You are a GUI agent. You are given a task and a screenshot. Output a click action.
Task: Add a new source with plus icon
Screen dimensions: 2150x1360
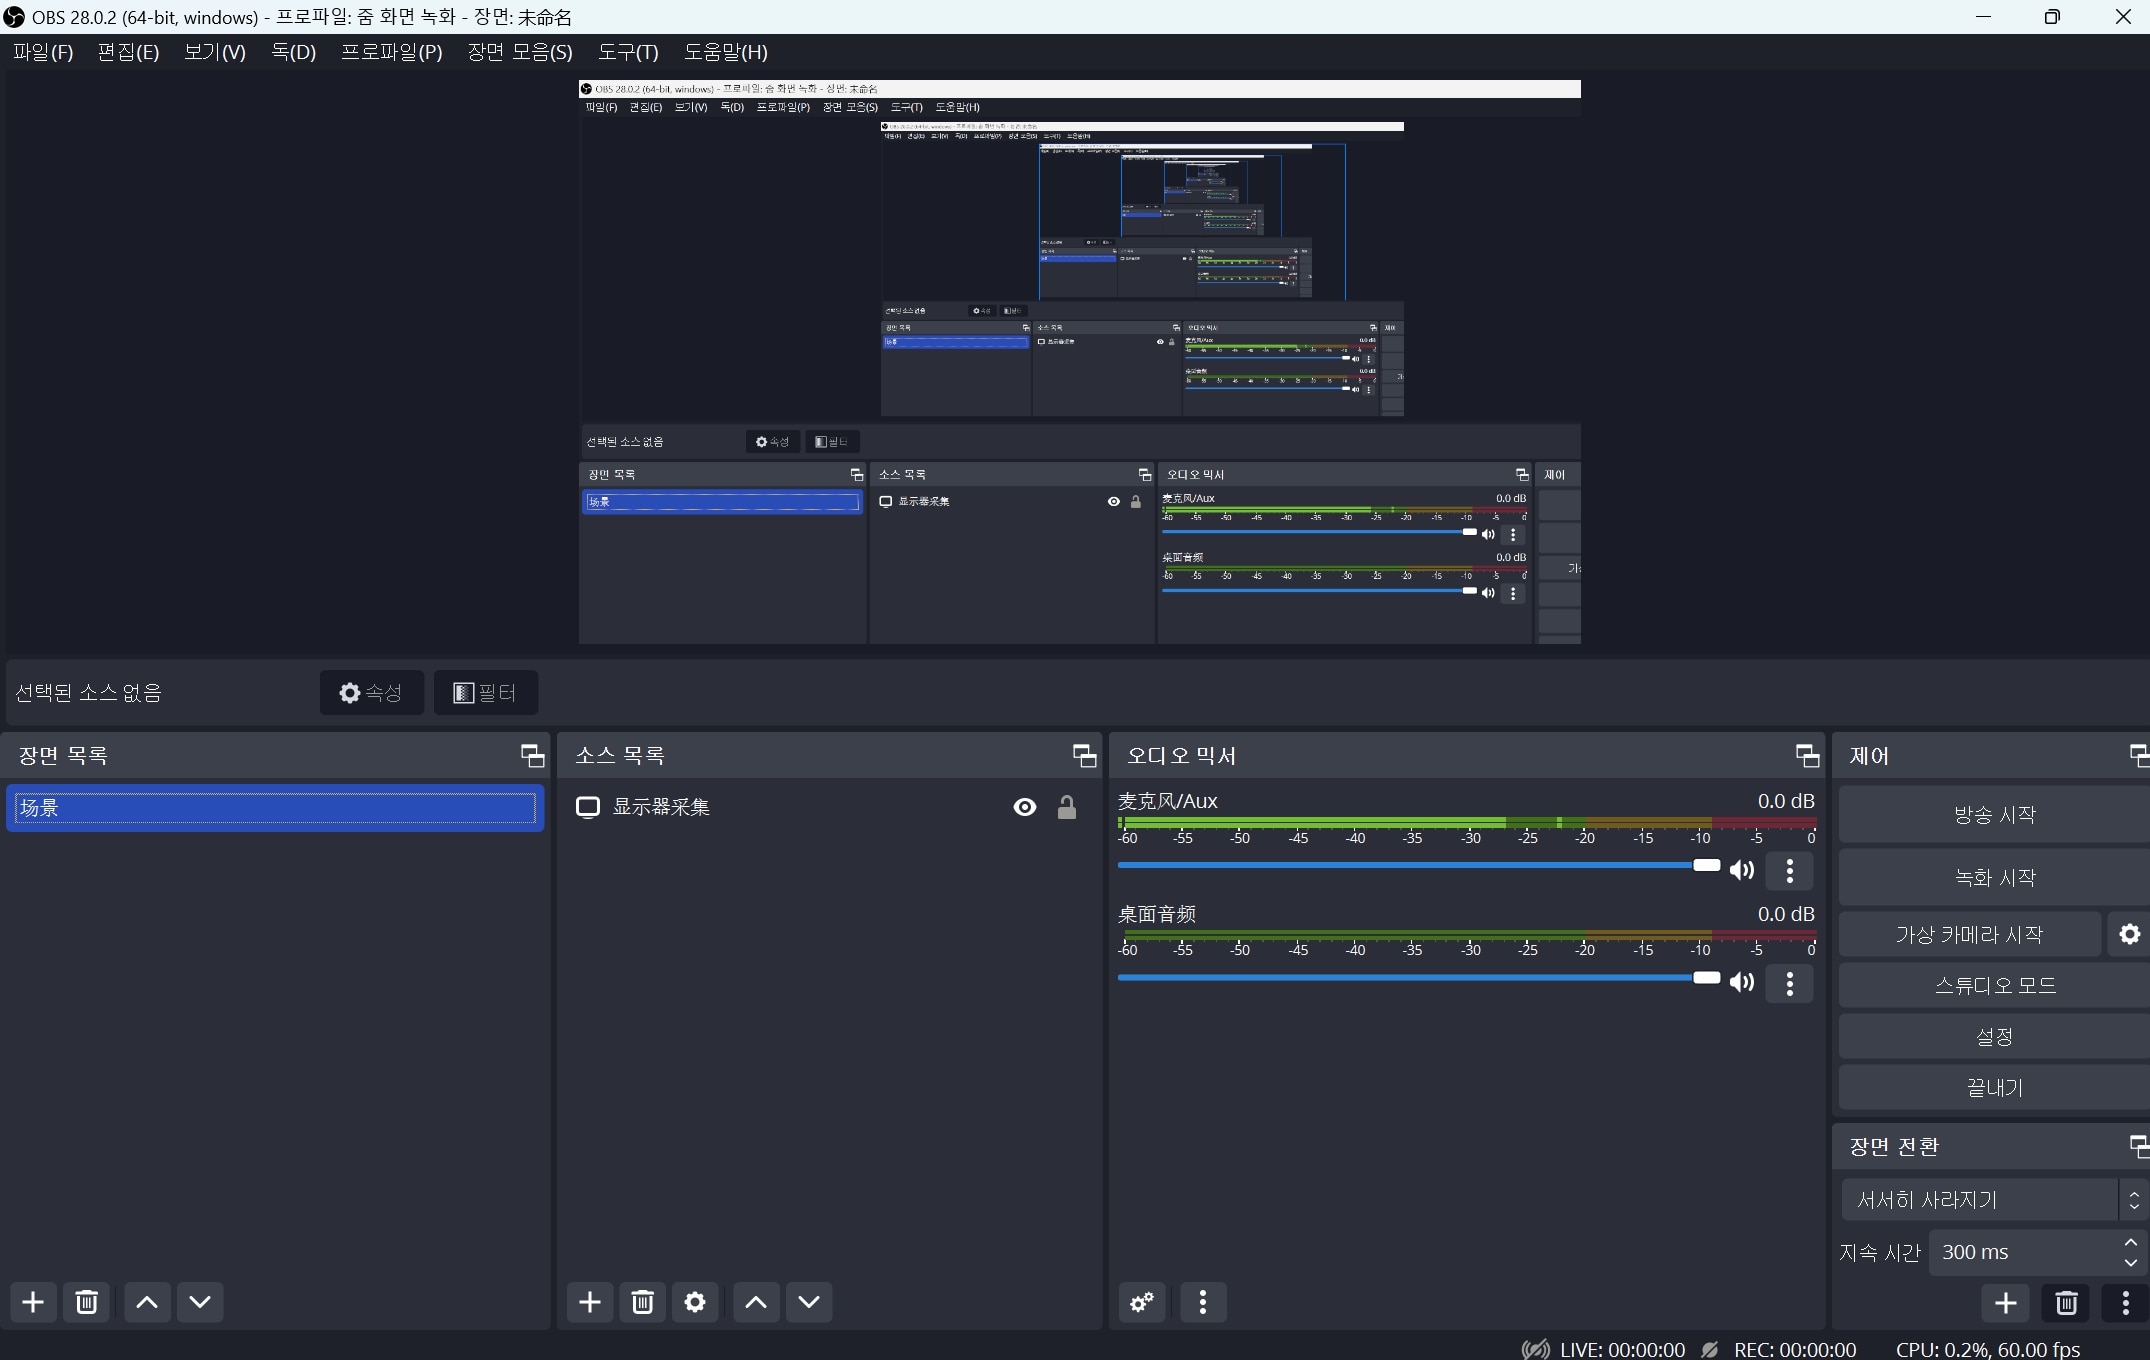coord(590,1302)
